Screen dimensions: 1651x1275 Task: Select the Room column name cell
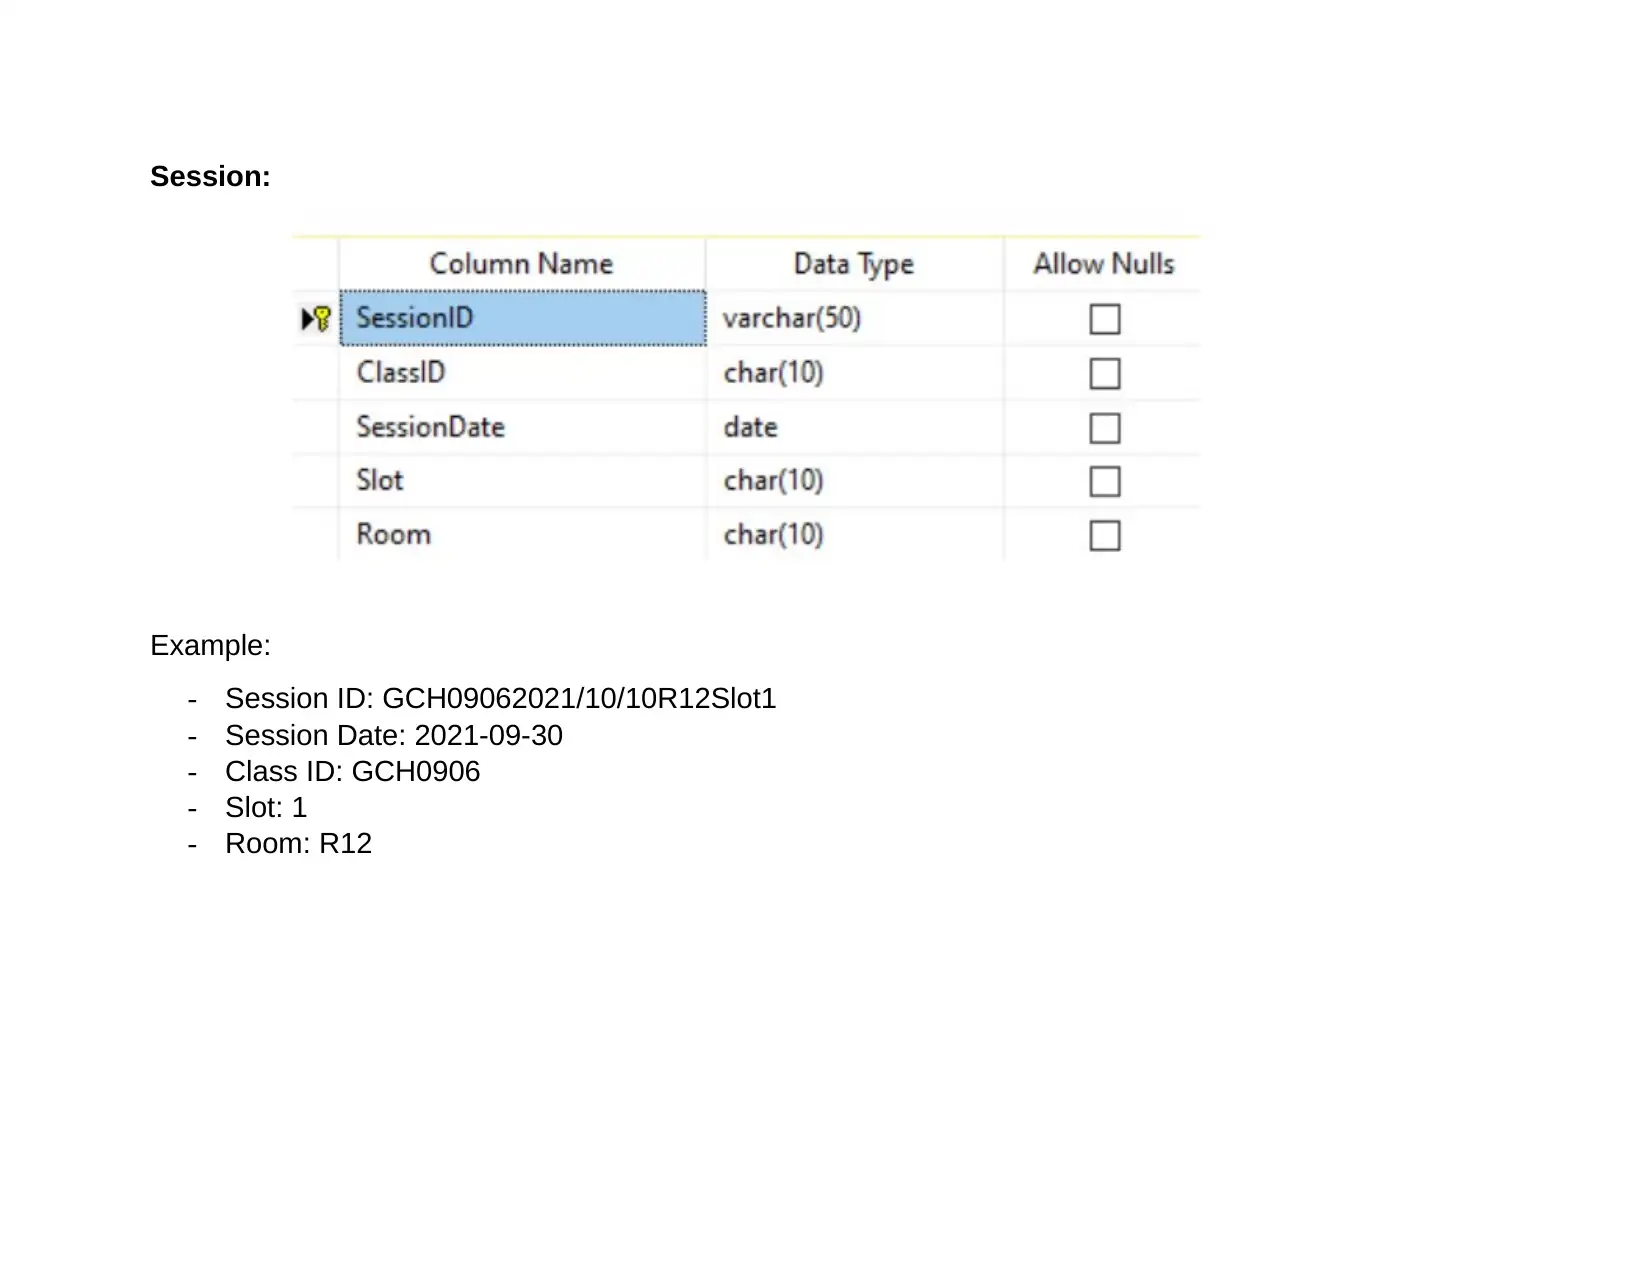[x=523, y=535]
